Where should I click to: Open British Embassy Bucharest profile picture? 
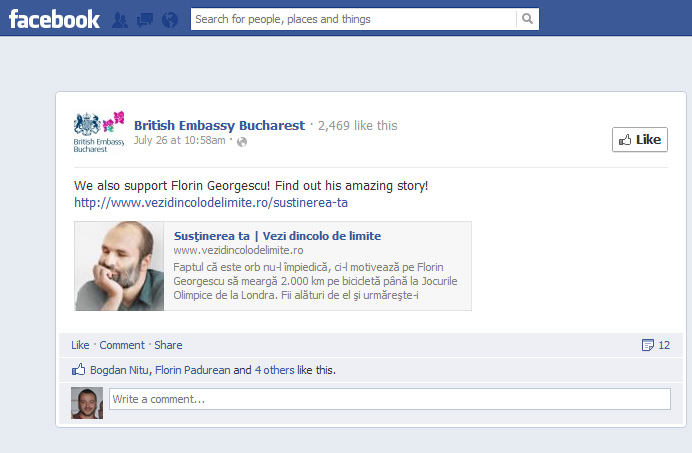(99, 132)
